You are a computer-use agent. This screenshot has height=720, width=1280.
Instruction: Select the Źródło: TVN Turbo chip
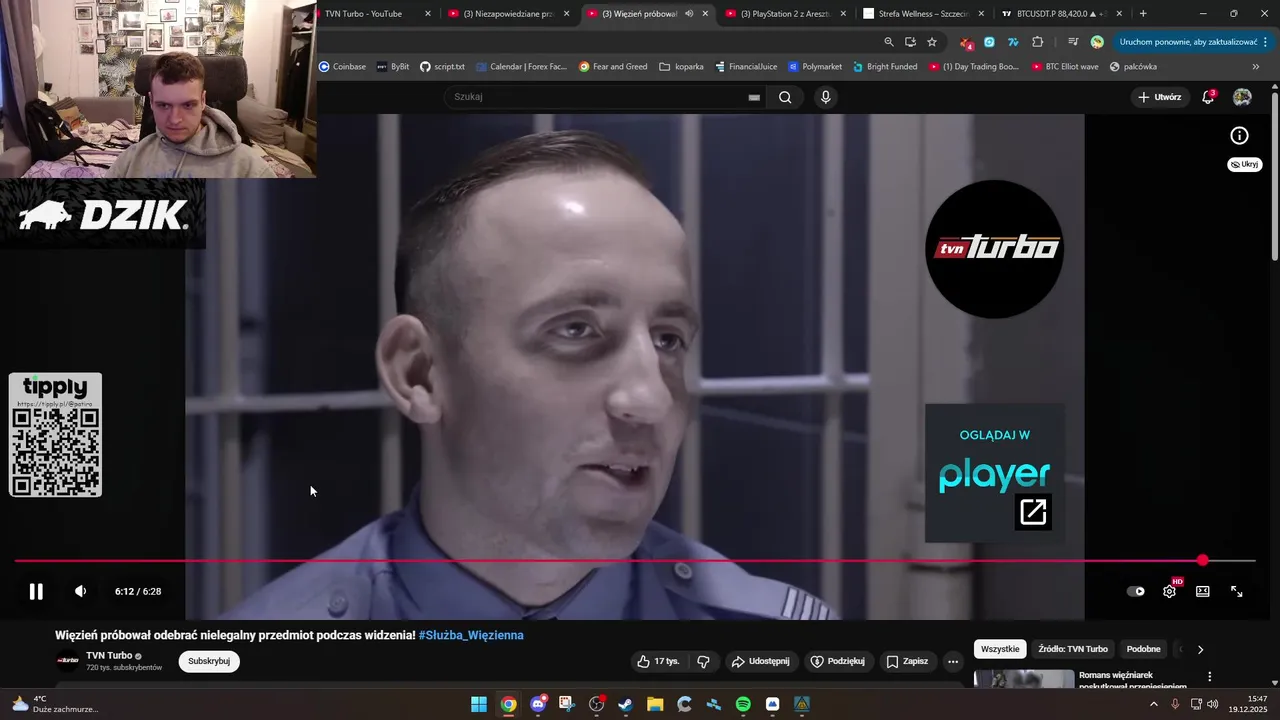[1072, 649]
